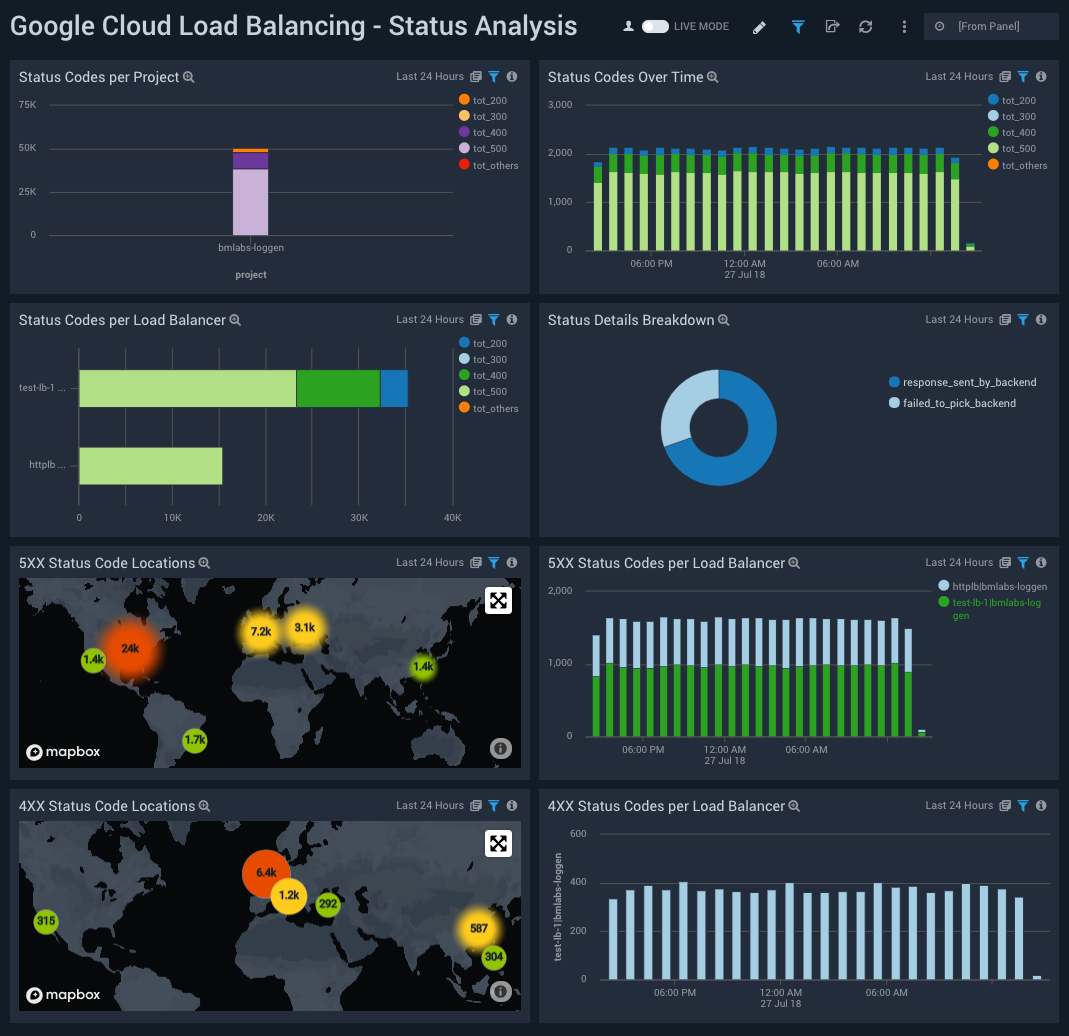Viewport: 1069px width, 1036px height.
Task: Open the [From Panel] time selector
Action: [x=991, y=26]
